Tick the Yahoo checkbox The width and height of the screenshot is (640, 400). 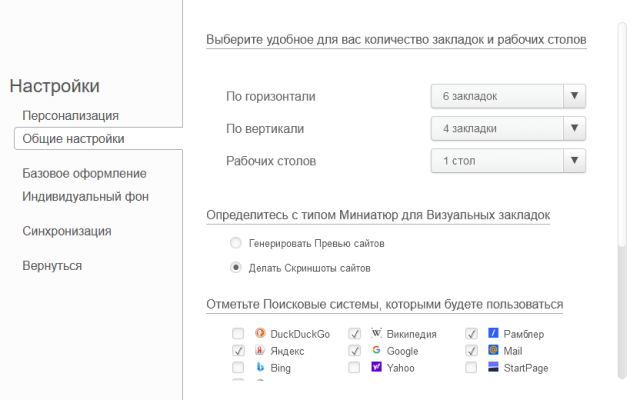click(x=354, y=368)
